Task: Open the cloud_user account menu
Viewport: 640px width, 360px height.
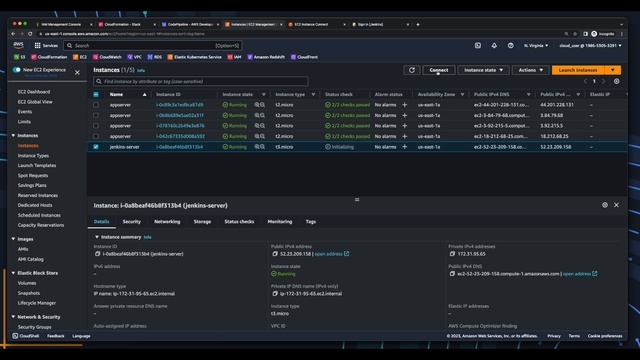Action: [x=590, y=46]
